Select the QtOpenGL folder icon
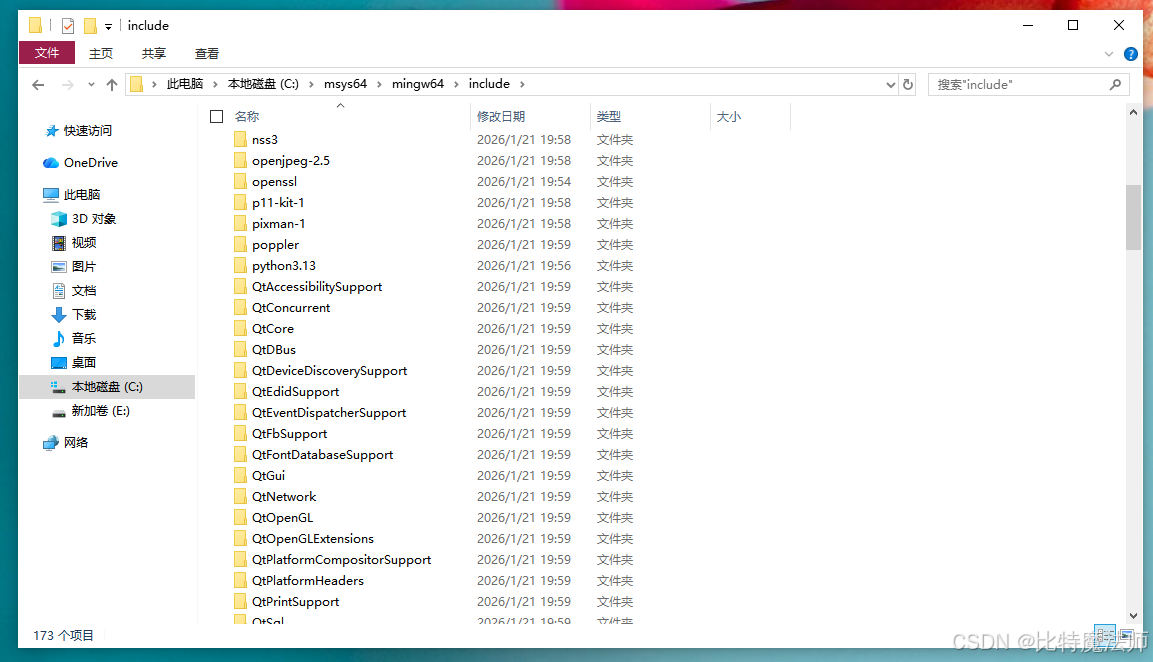1153x662 pixels. click(x=240, y=517)
